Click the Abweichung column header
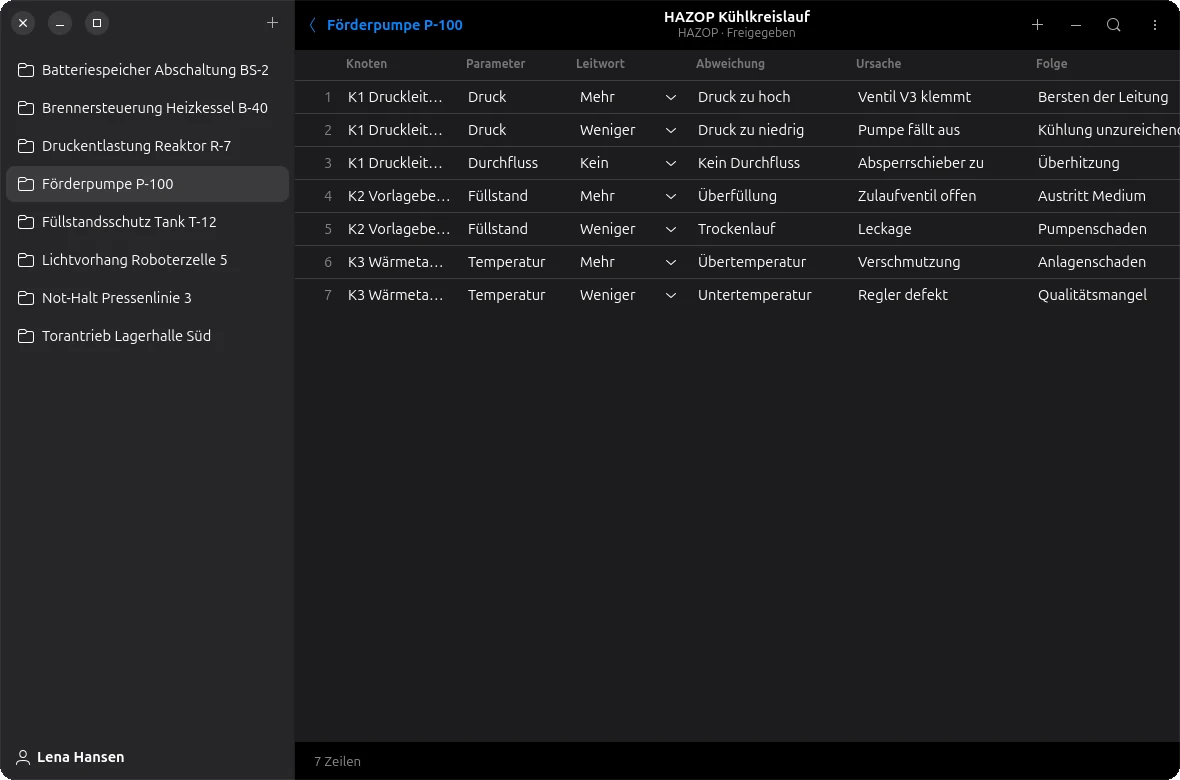 pos(730,64)
